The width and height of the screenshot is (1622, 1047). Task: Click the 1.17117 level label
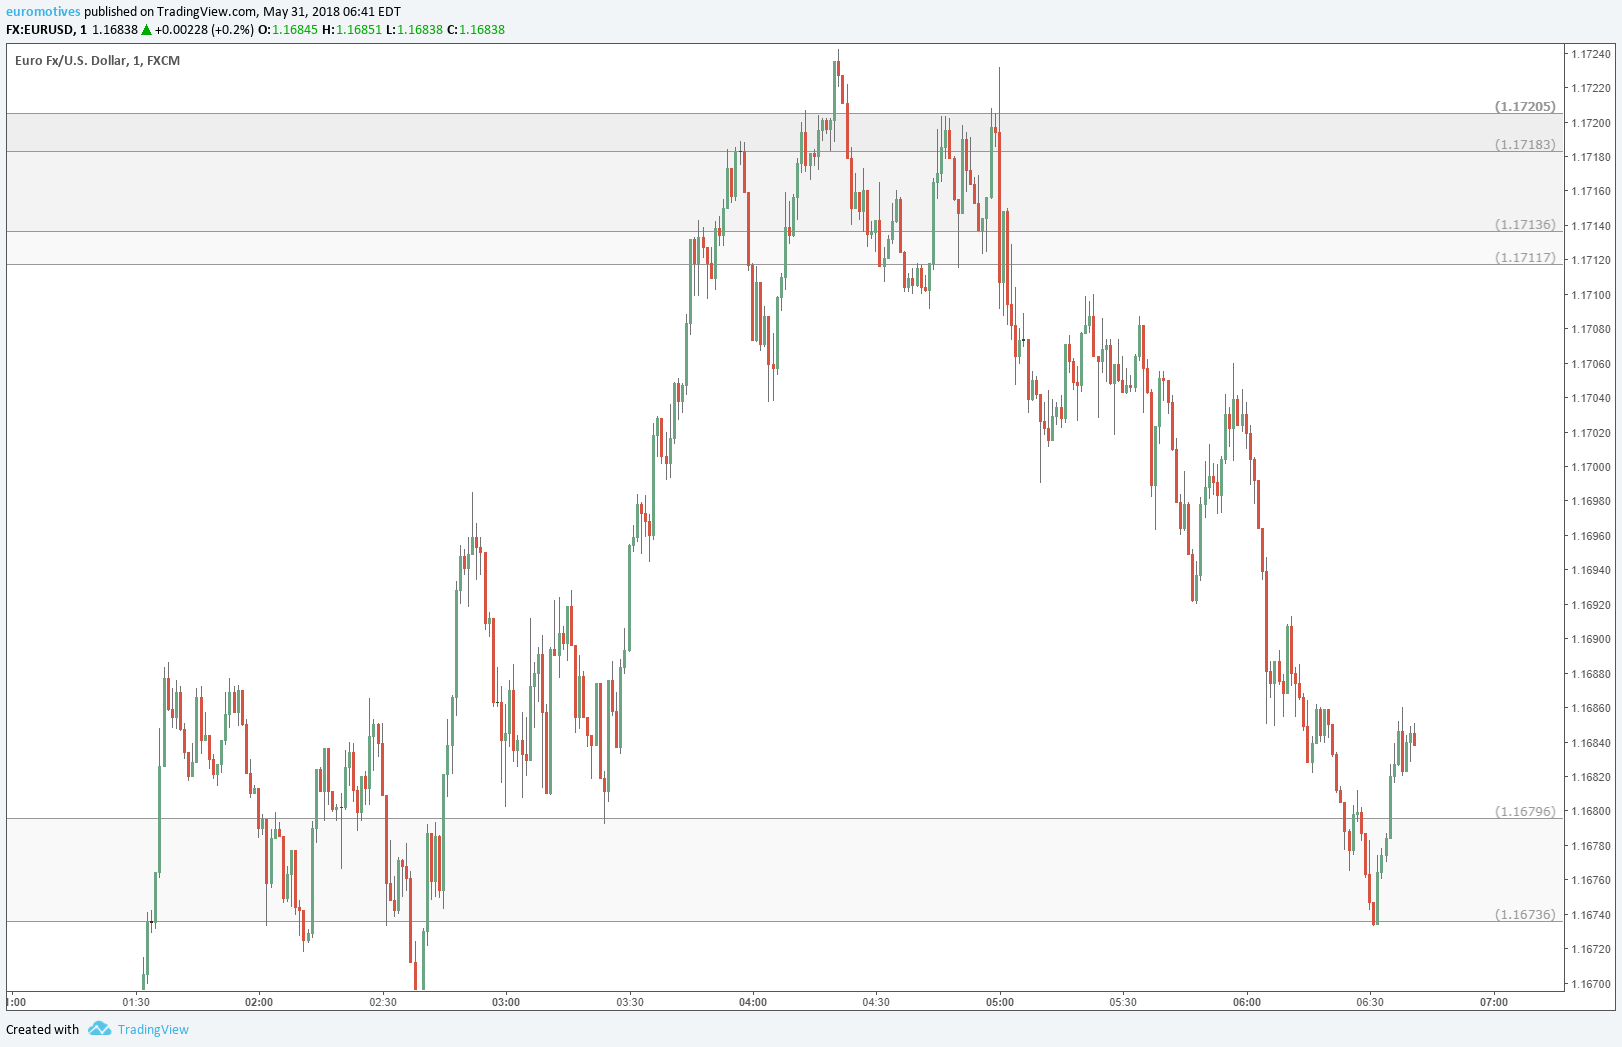point(1525,257)
